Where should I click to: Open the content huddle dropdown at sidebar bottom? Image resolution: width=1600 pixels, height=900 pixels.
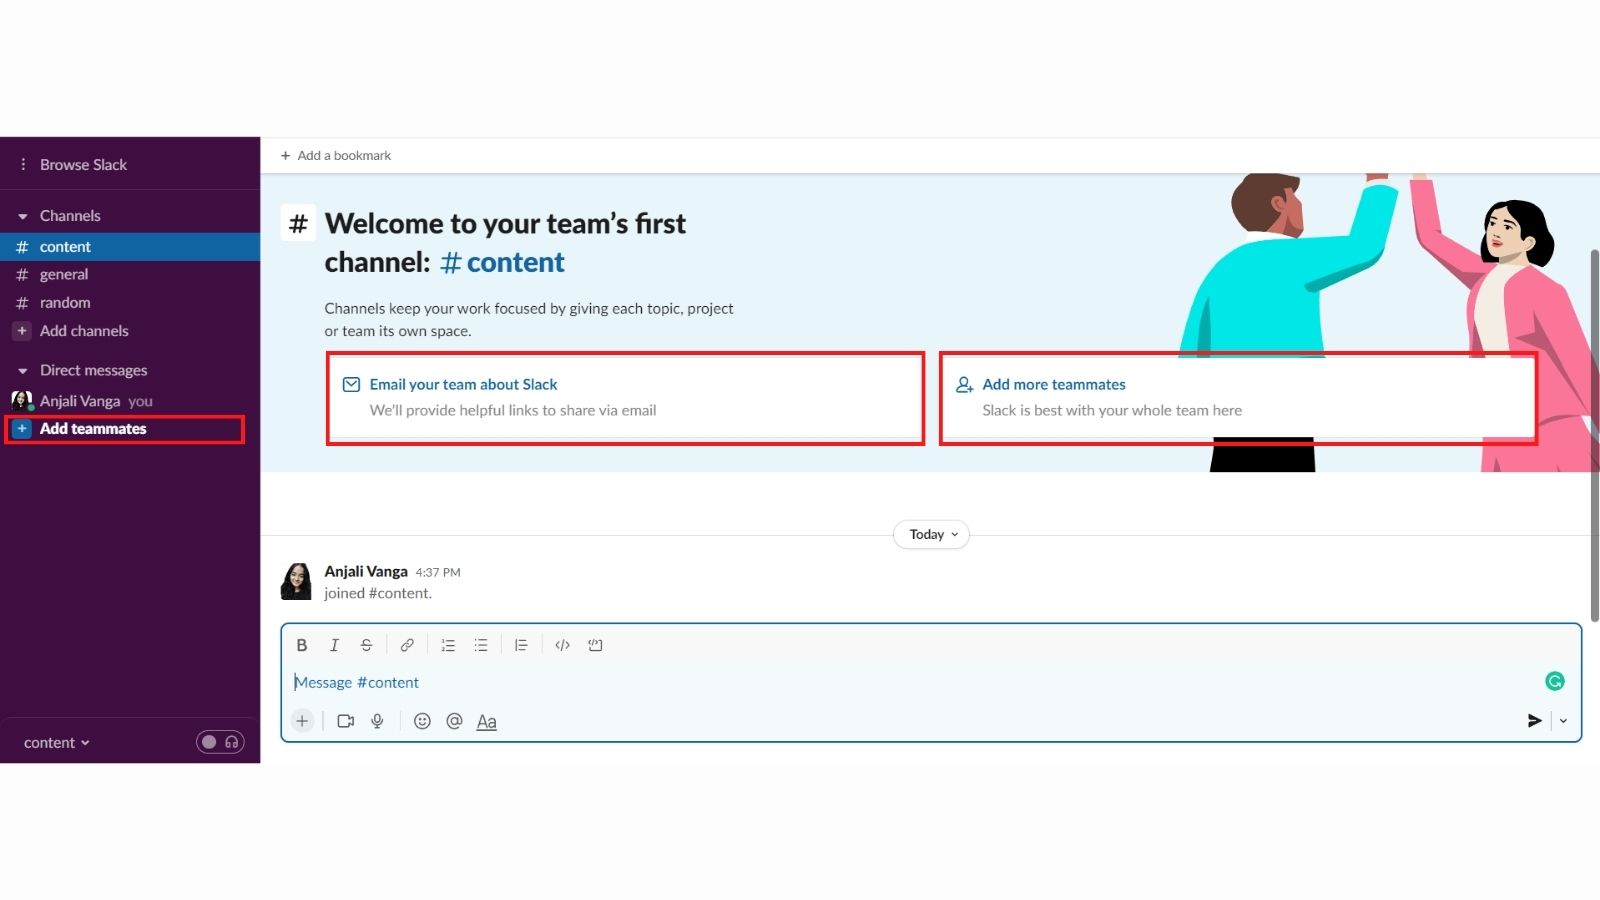point(57,743)
